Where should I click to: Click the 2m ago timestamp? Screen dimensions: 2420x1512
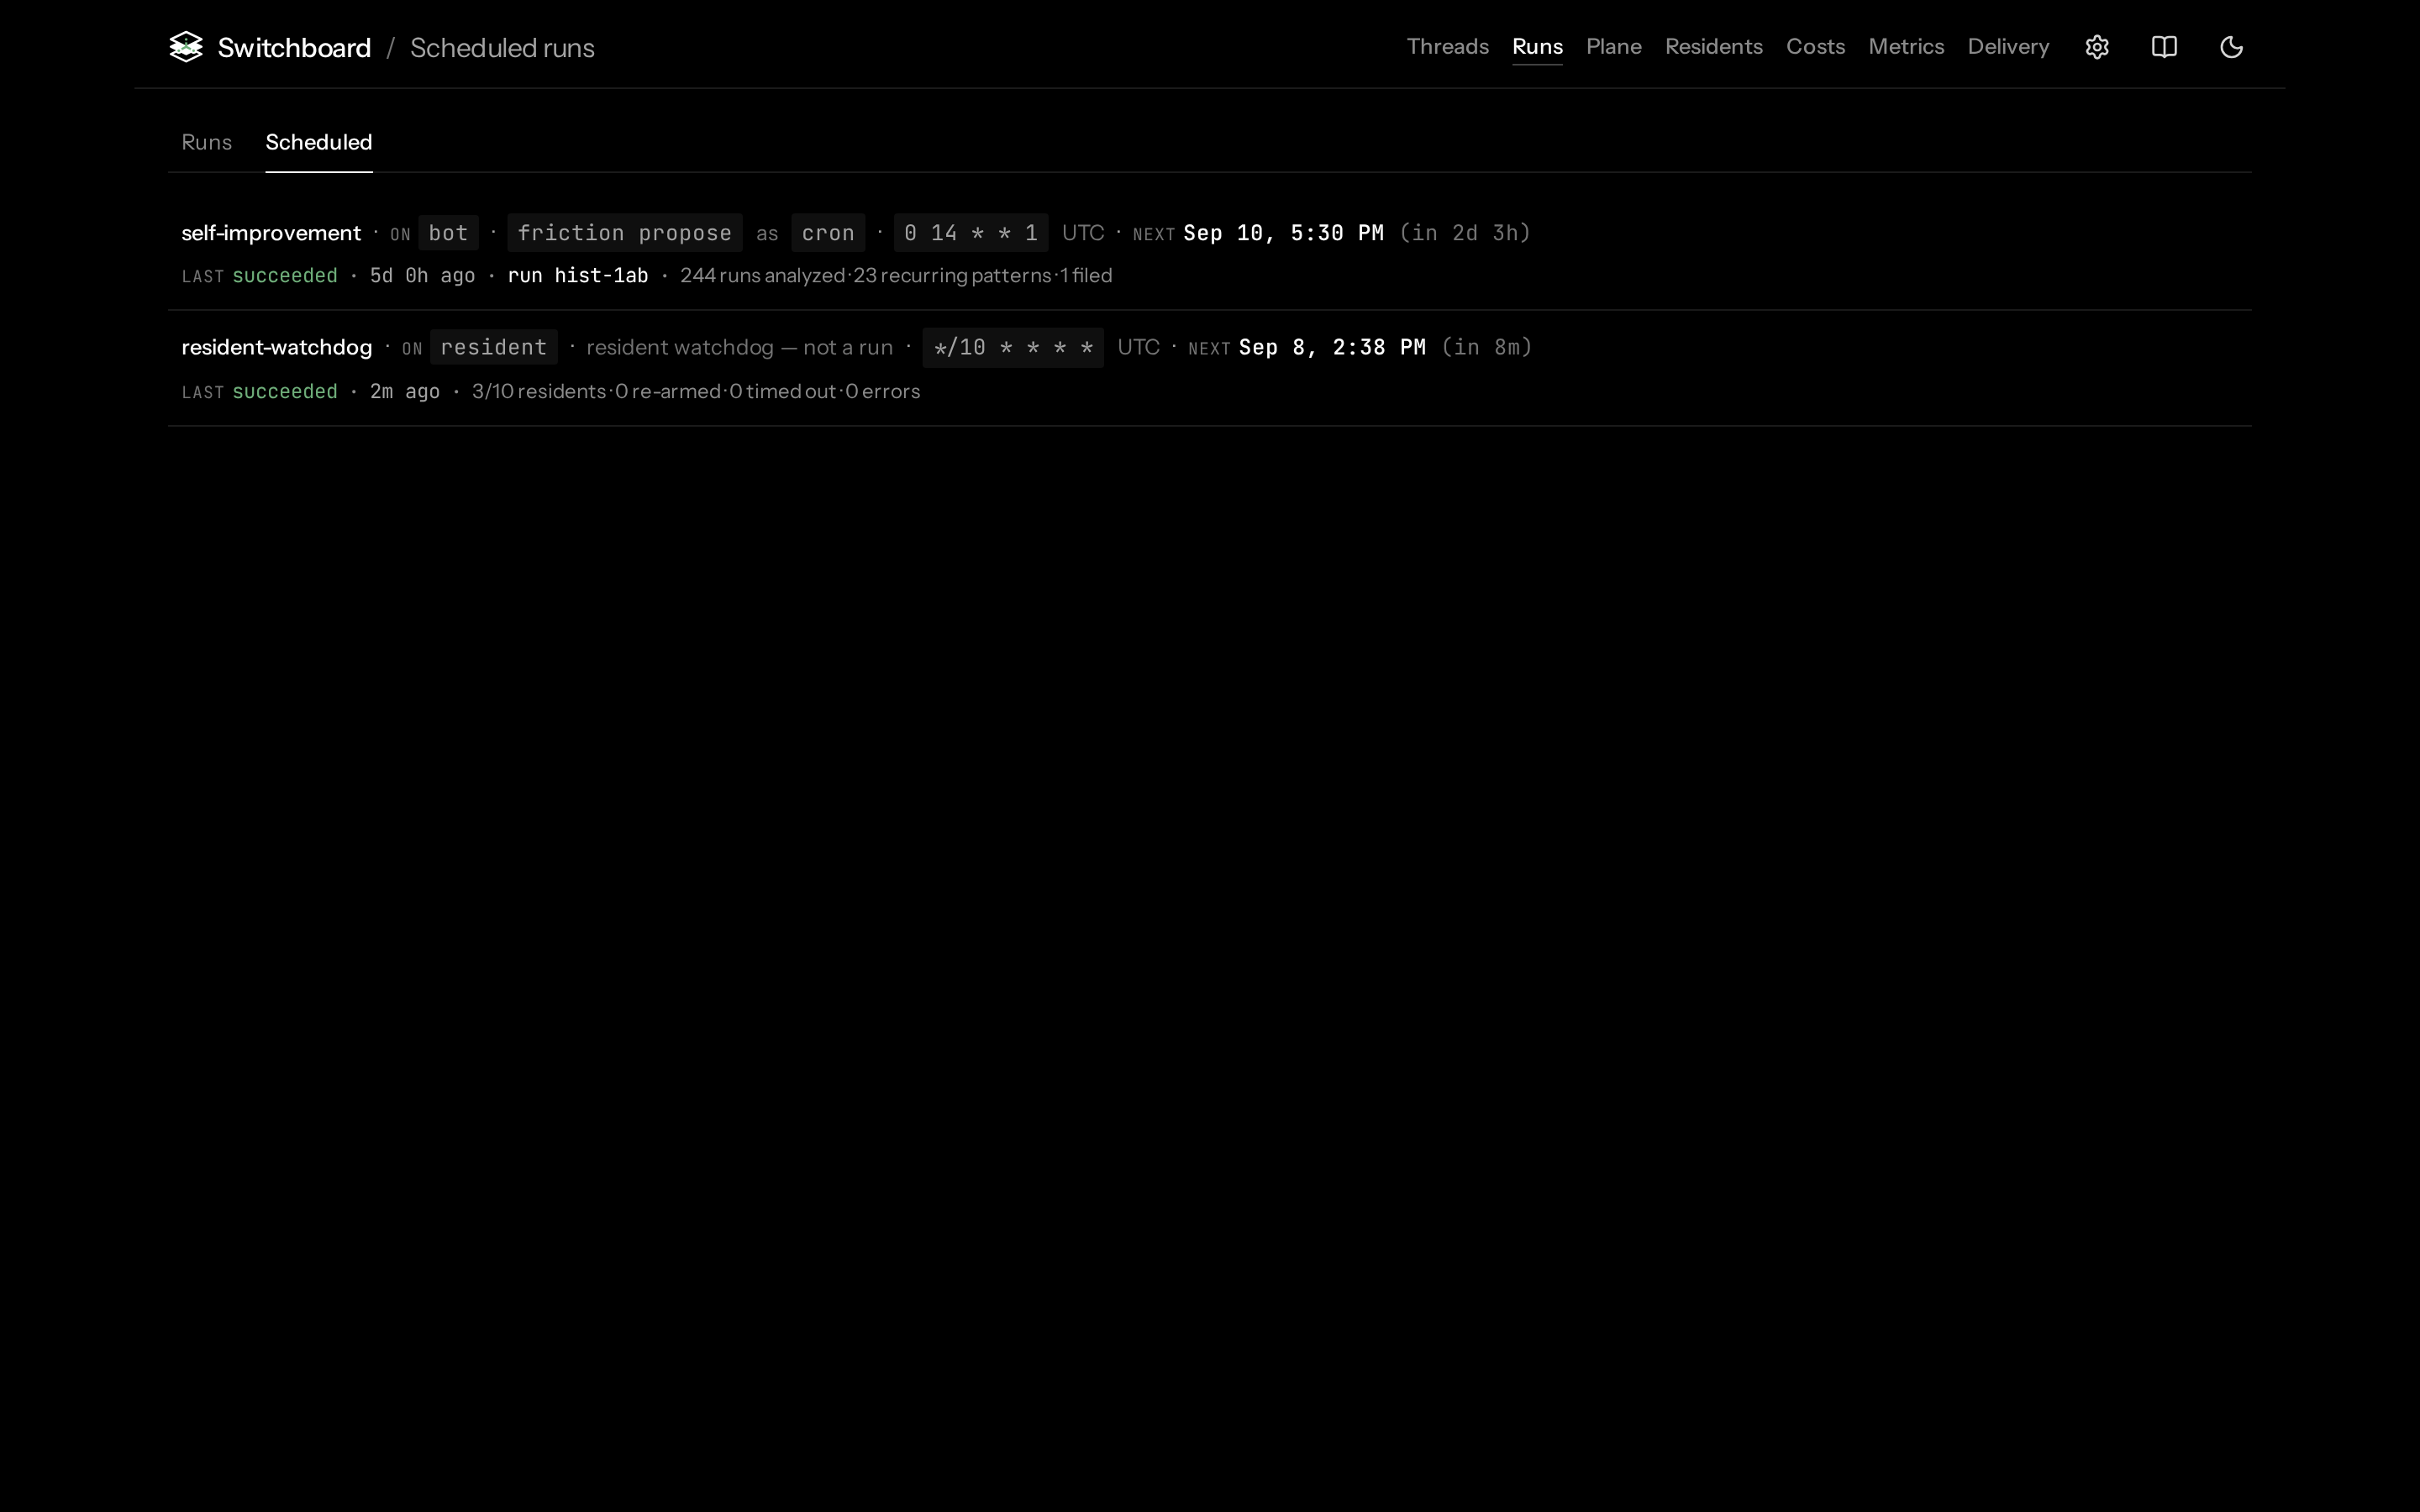405,391
